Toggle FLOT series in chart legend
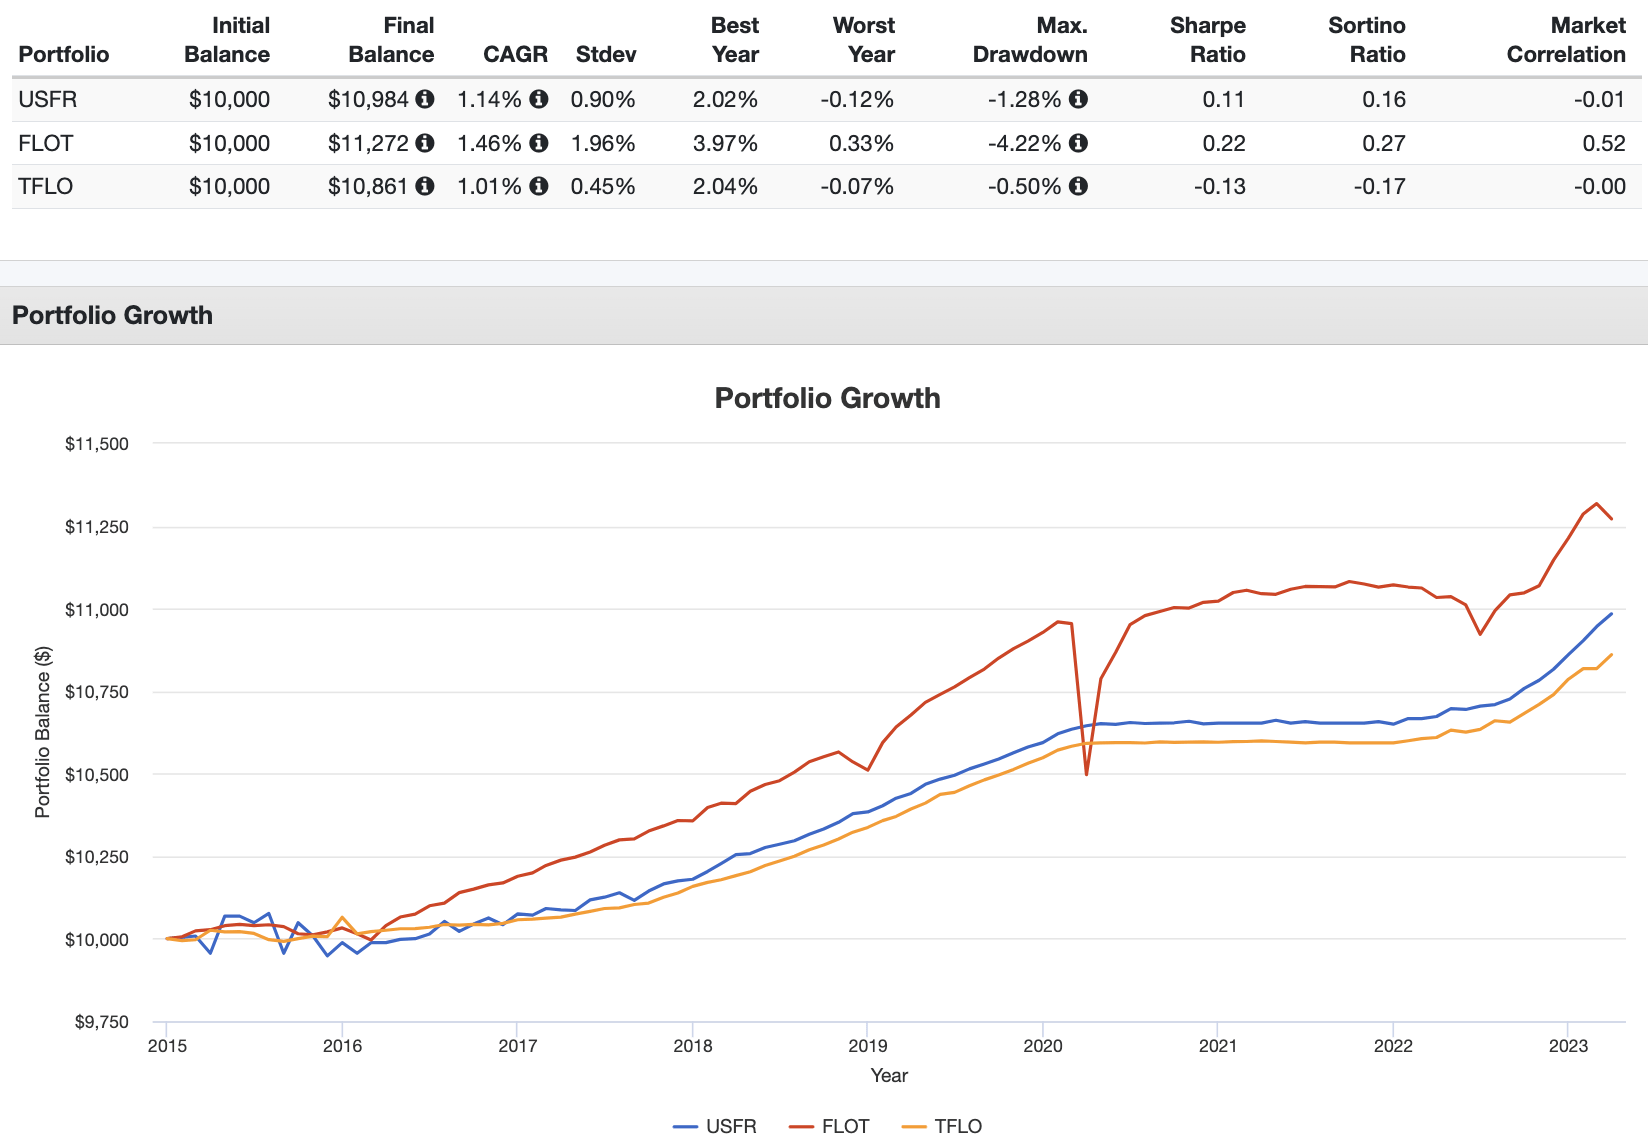This screenshot has height=1148, width=1648. pos(829,1126)
